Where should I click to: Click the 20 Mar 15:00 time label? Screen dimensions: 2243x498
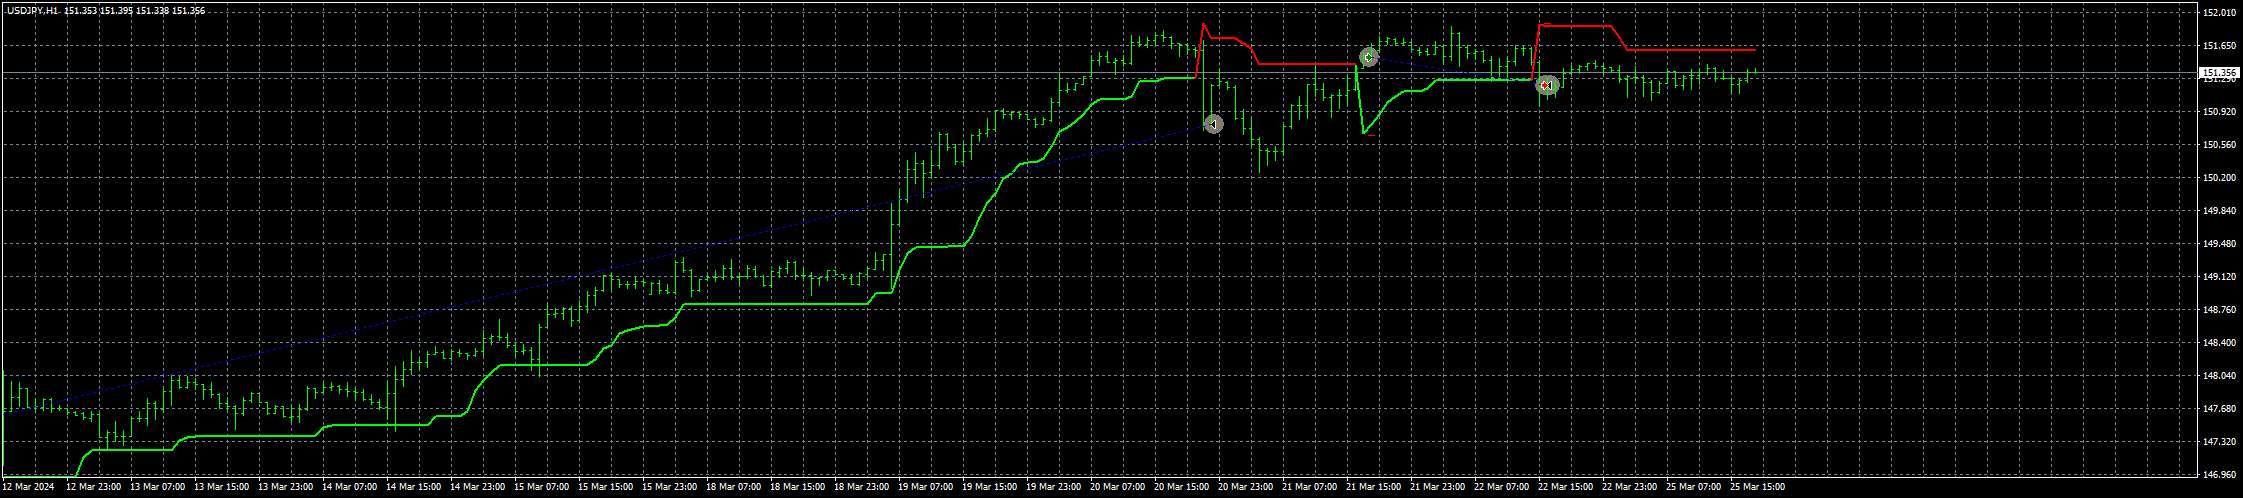click(x=1182, y=487)
